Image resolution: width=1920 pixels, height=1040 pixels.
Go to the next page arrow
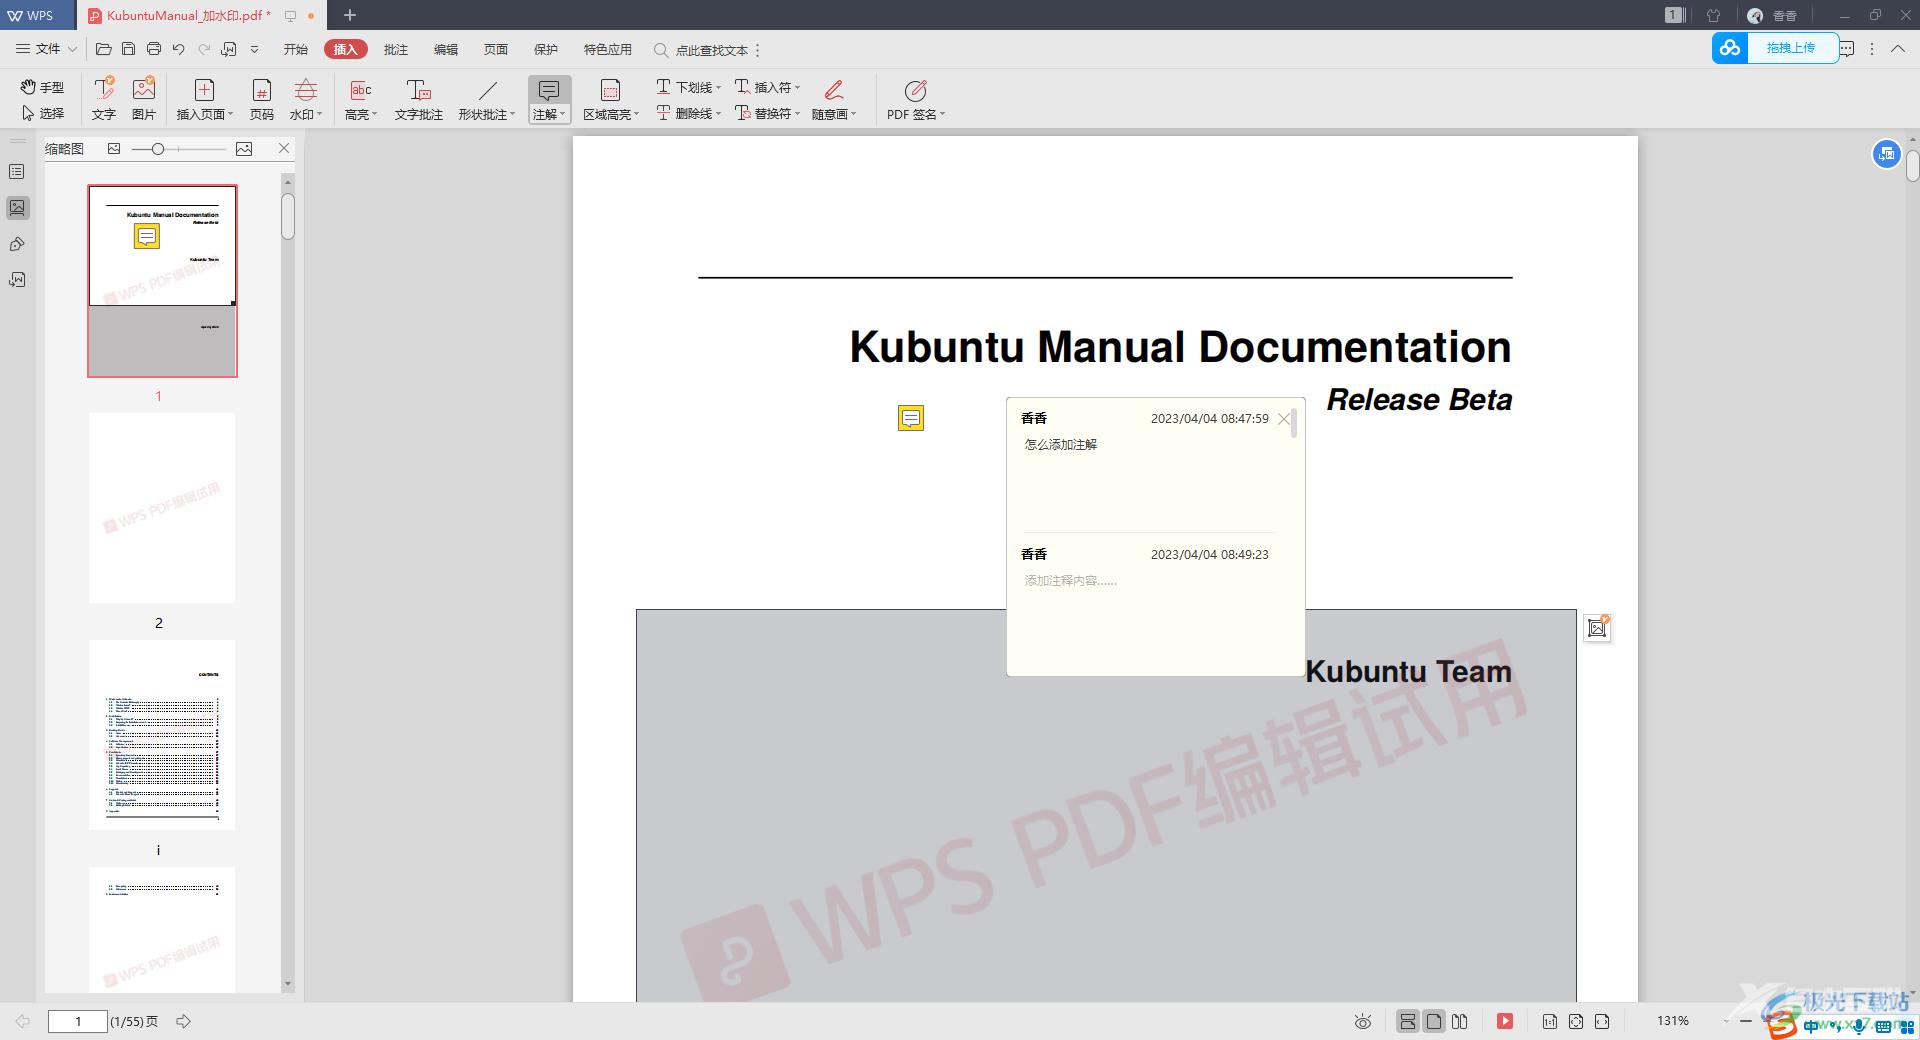coord(183,1021)
